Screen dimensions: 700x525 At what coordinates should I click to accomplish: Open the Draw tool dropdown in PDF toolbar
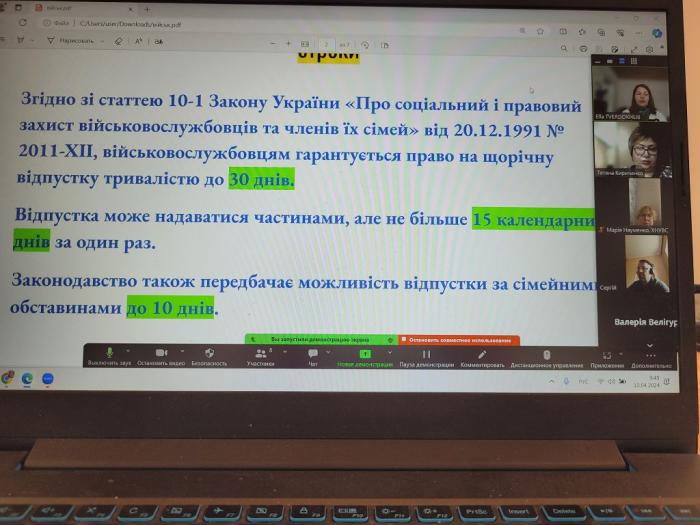tap(103, 41)
